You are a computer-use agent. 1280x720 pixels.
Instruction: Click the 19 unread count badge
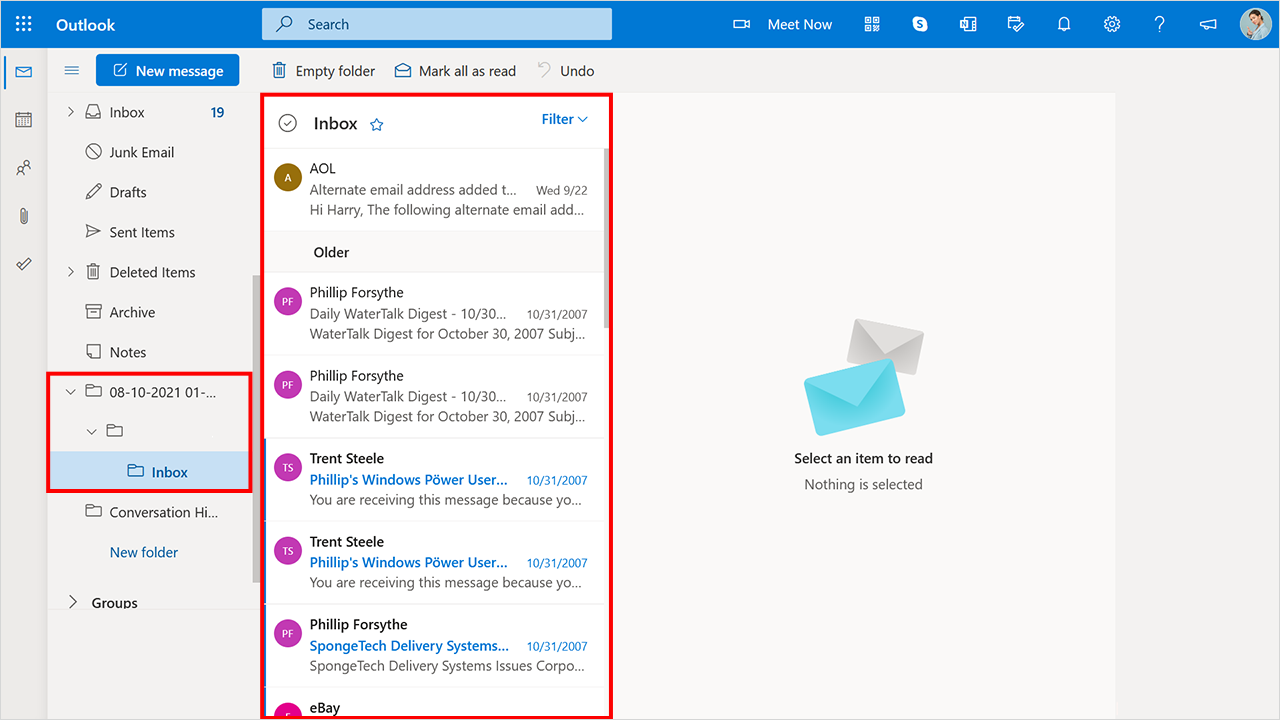[x=217, y=112]
